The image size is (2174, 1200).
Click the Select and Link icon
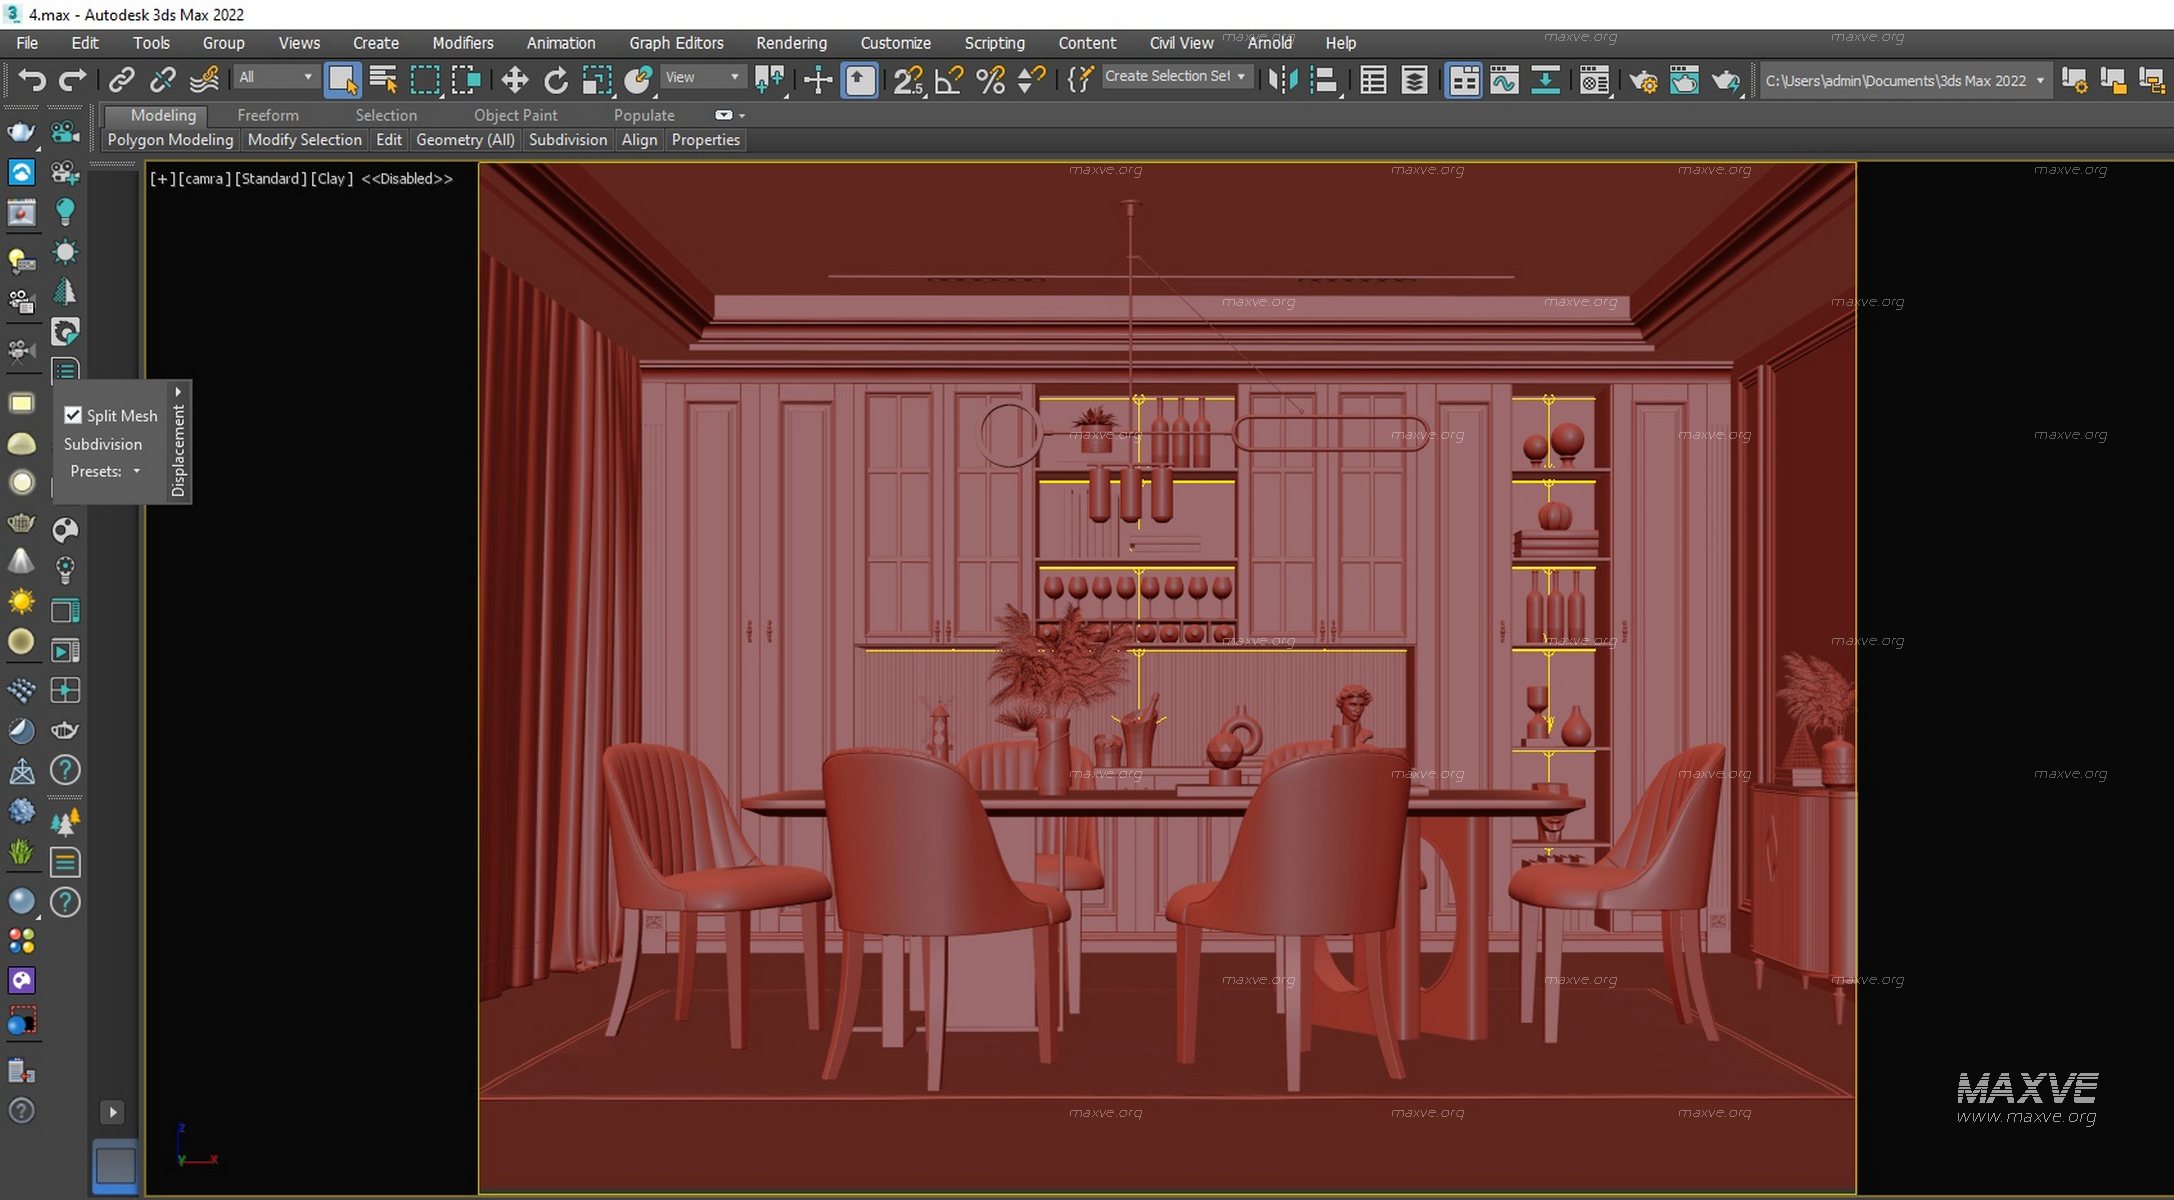[121, 79]
